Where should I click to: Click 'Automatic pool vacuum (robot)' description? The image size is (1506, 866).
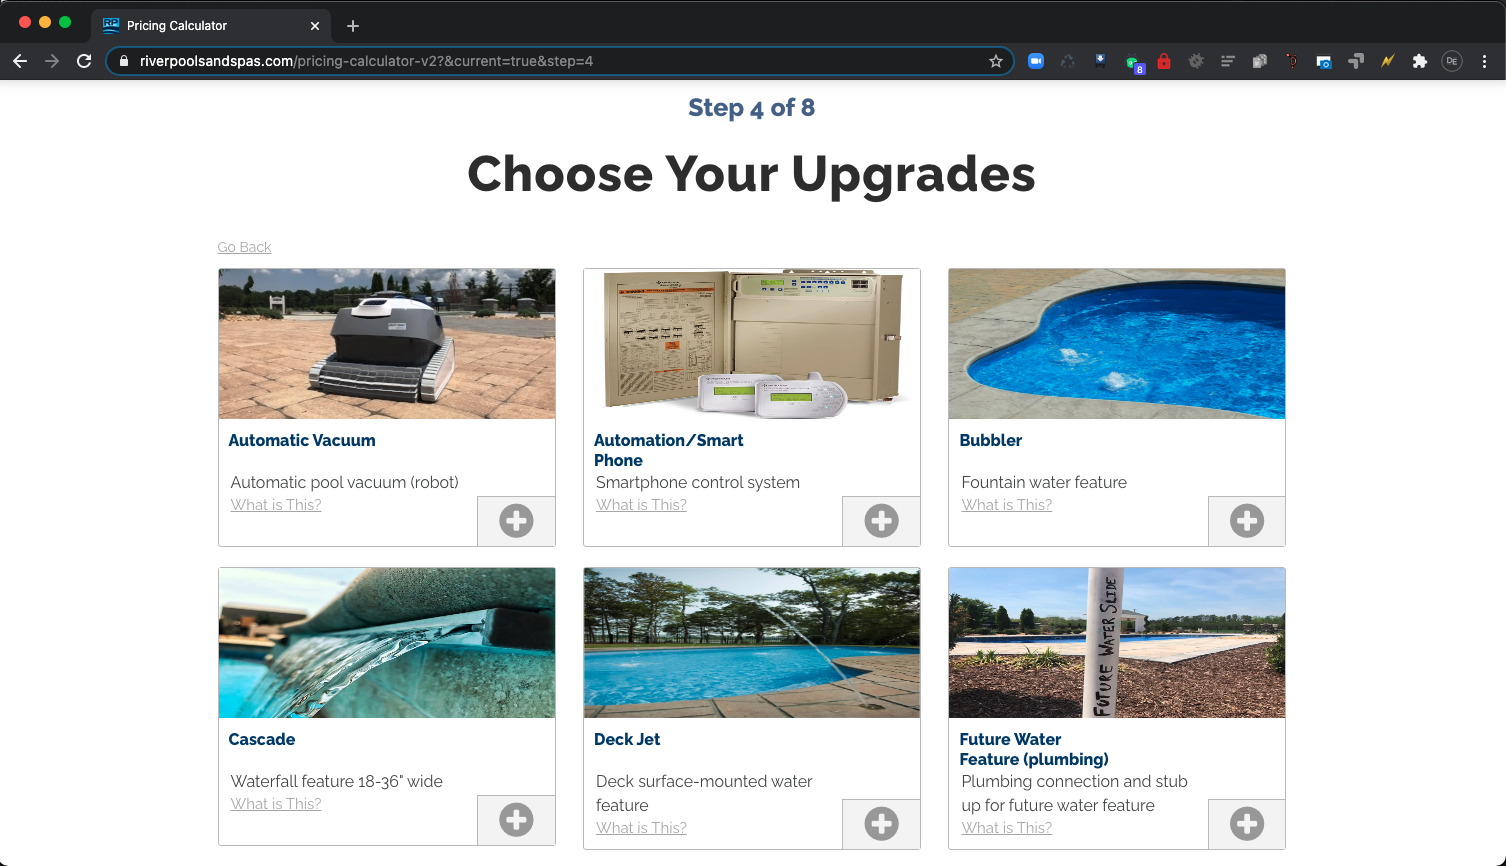[x=345, y=482]
